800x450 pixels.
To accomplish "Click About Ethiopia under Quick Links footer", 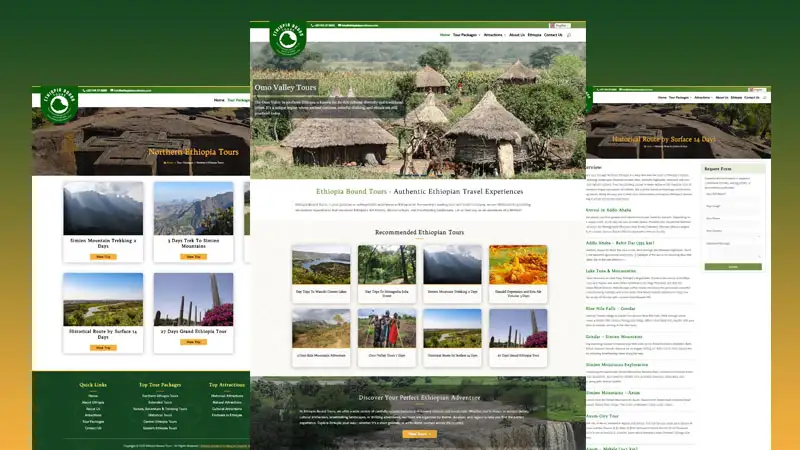I will click(x=93, y=403).
